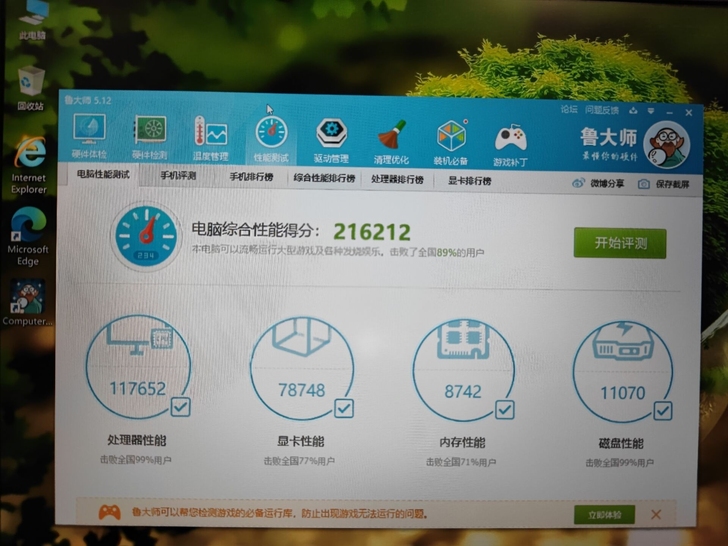Toggle the 内存性能 checkbox
Viewport: 728px width, 546px height.
(505, 410)
